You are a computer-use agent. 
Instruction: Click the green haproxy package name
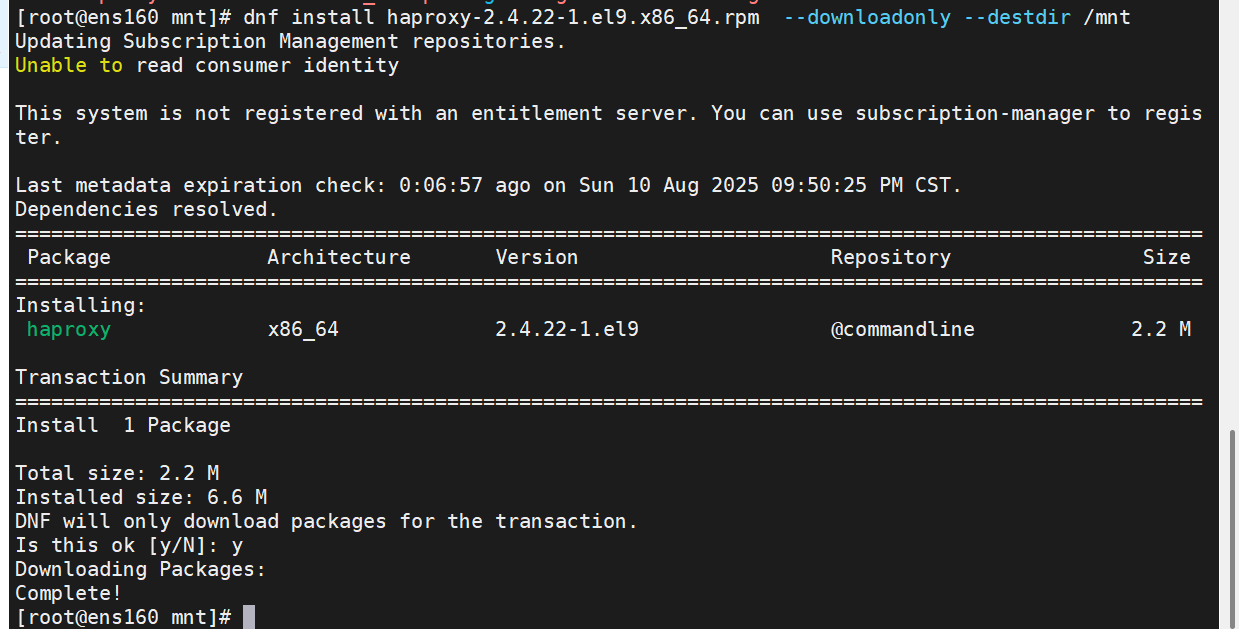(69, 329)
